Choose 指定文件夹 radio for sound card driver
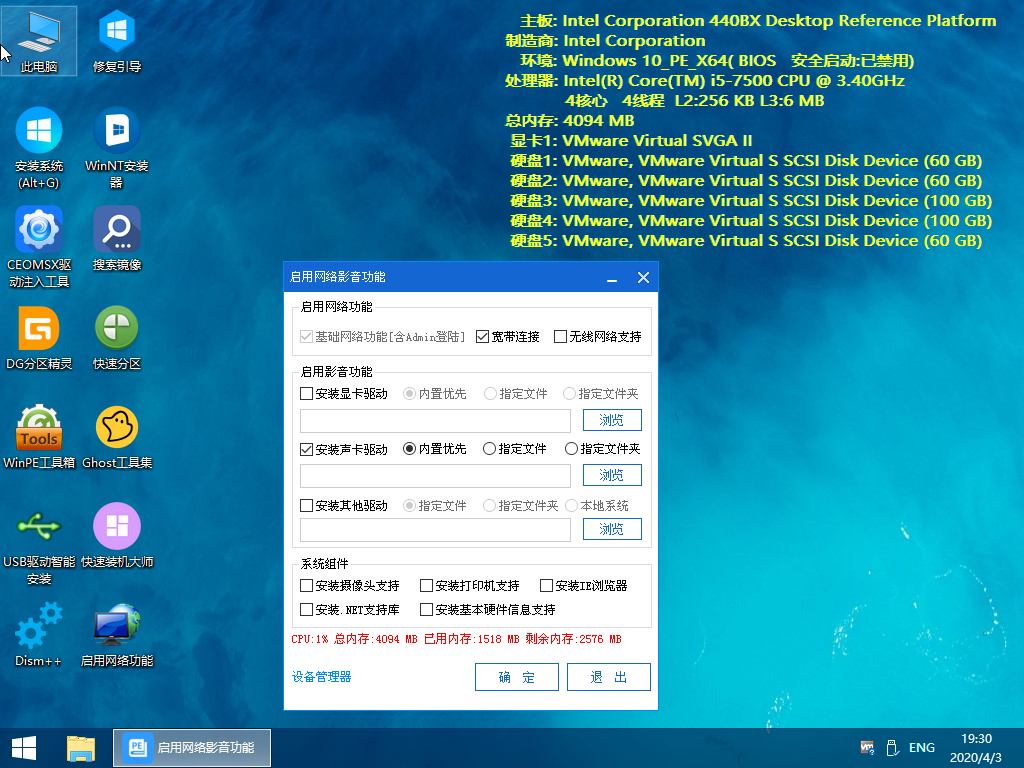This screenshot has width=1024, height=768. coord(571,449)
